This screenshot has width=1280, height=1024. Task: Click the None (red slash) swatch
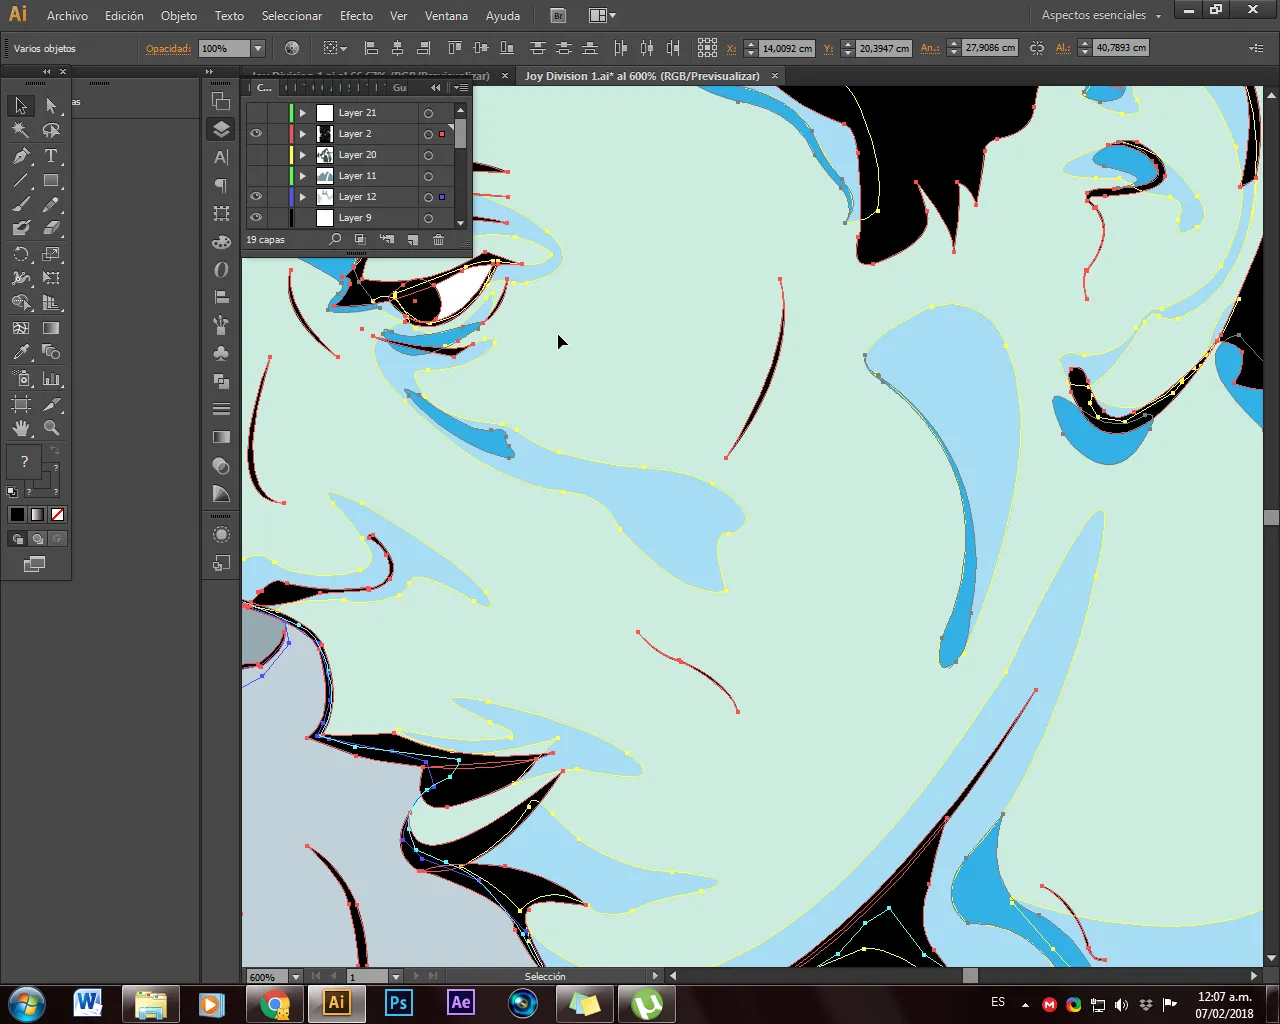tap(57, 514)
